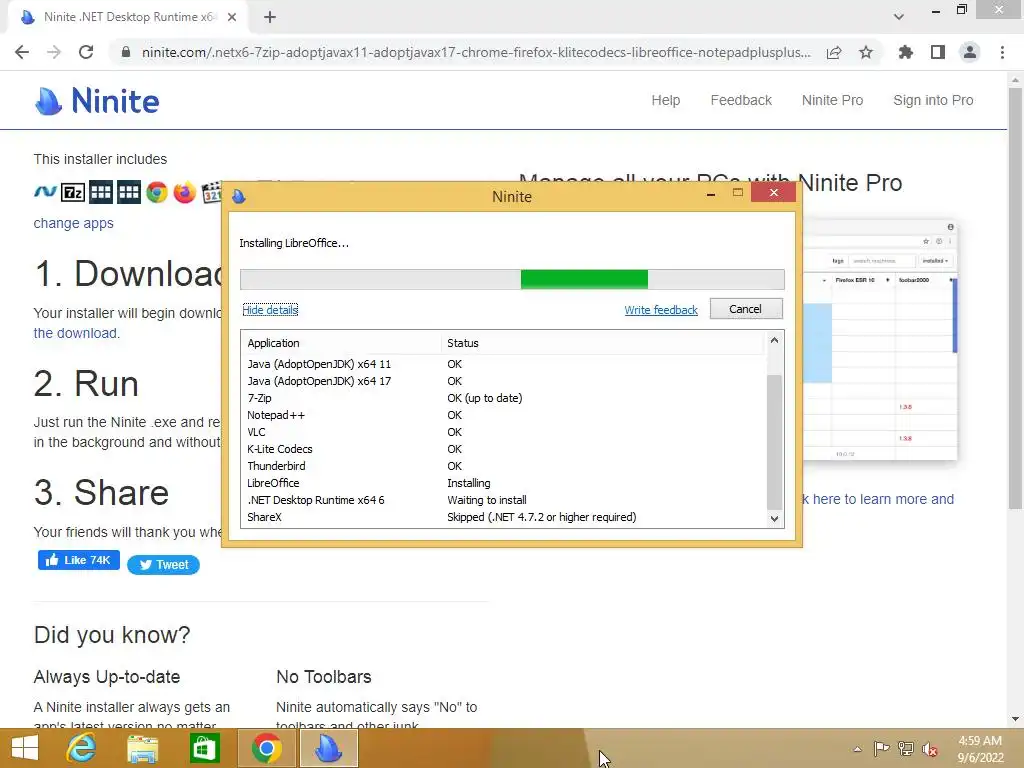The image size is (1024, 768).
Task: Click the share page icon in address bar
Action: click(834, 52)
